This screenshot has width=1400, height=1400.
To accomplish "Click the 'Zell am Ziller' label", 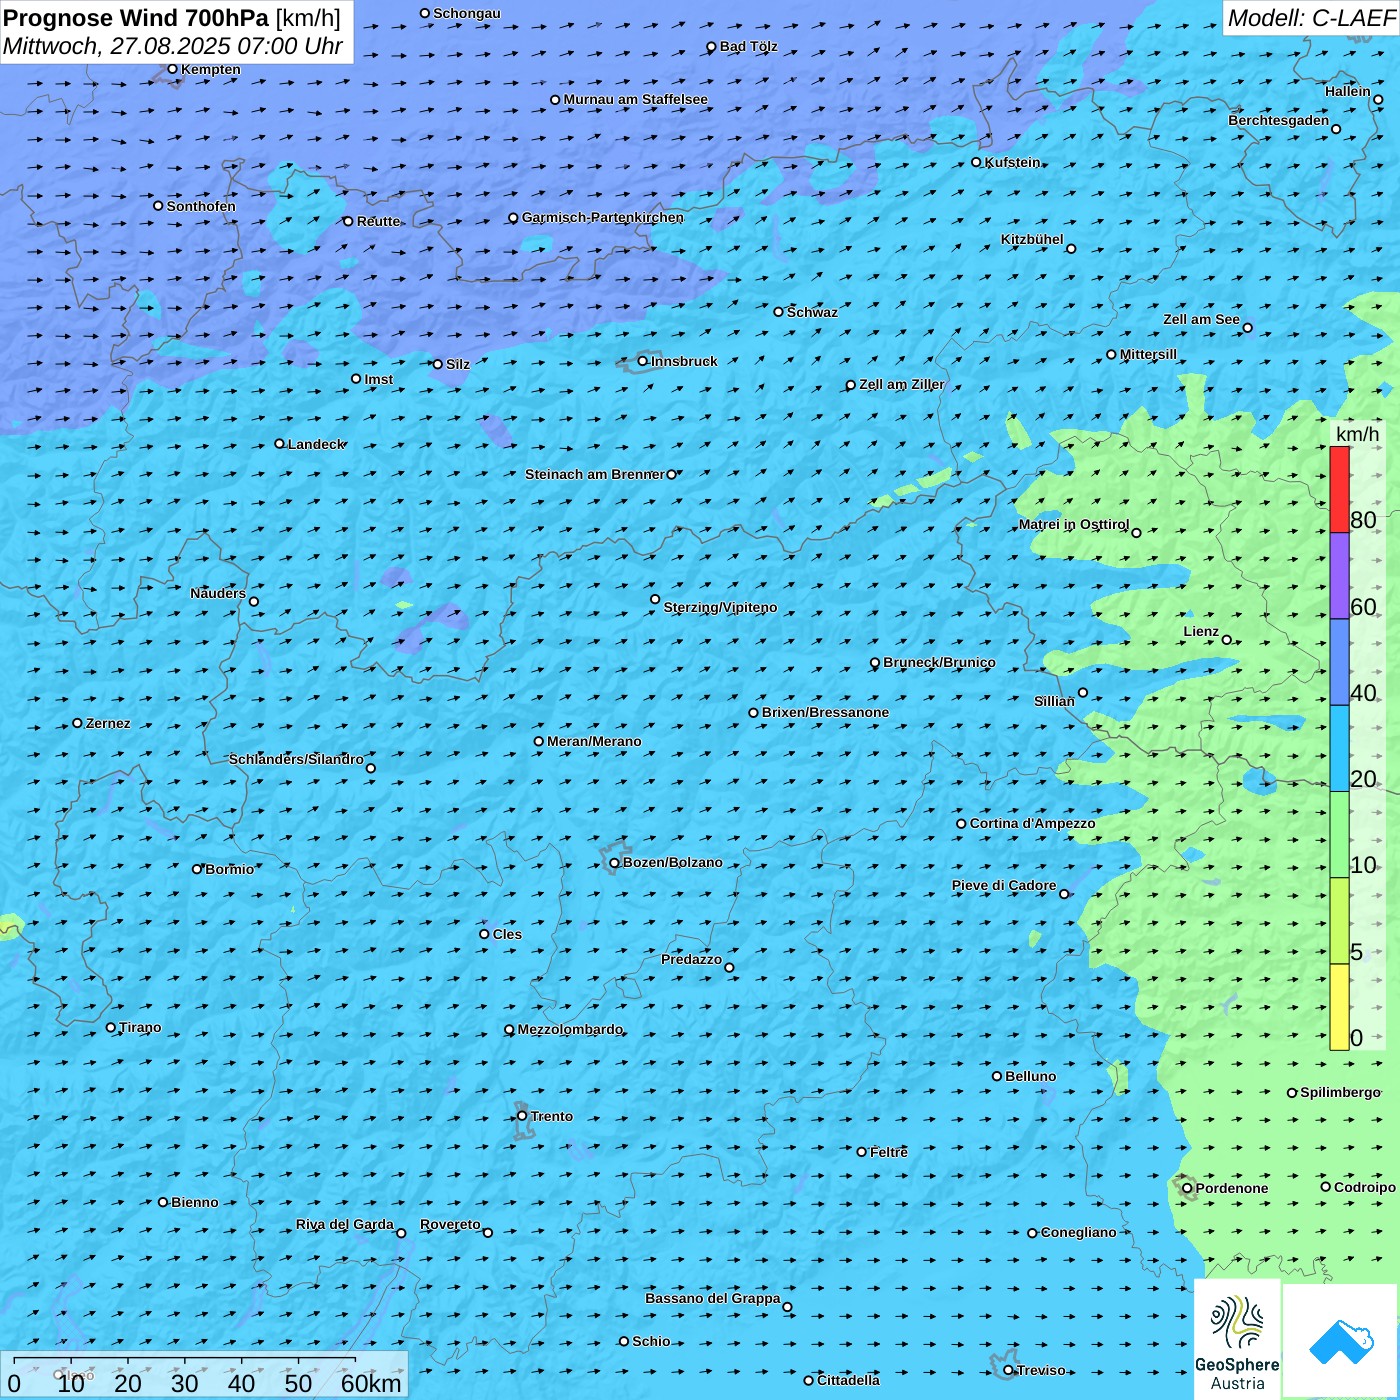I will pos(902,384).
